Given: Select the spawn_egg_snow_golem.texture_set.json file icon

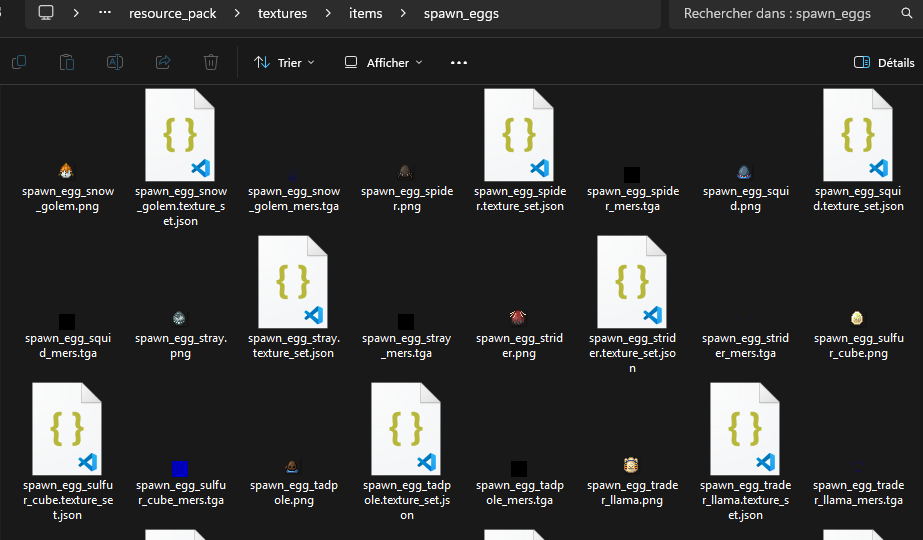Looking at the screenshot, I should (180, 135).
